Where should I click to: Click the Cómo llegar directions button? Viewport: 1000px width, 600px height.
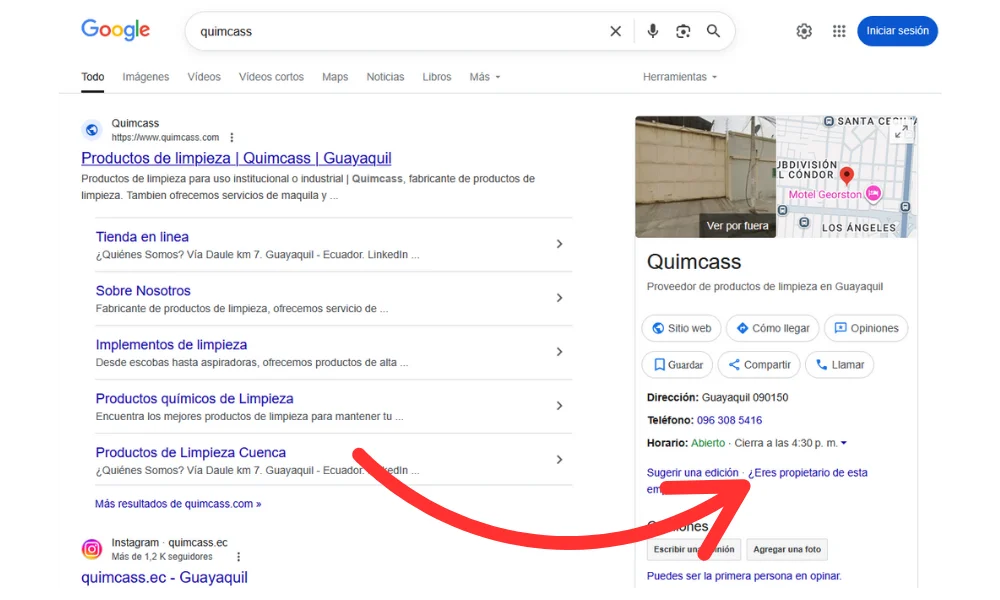tap(772, 328)
